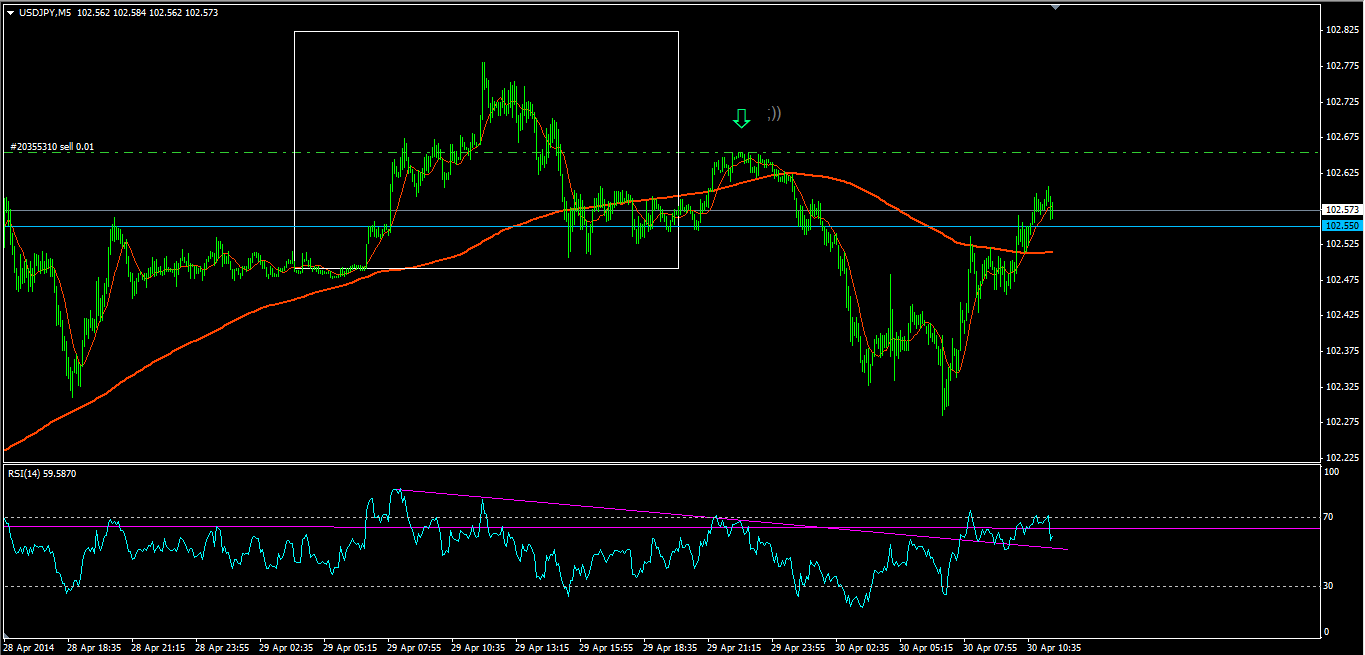Select the green down arrow chart object
Viewport: 1365px width, 655px height.
741,119
